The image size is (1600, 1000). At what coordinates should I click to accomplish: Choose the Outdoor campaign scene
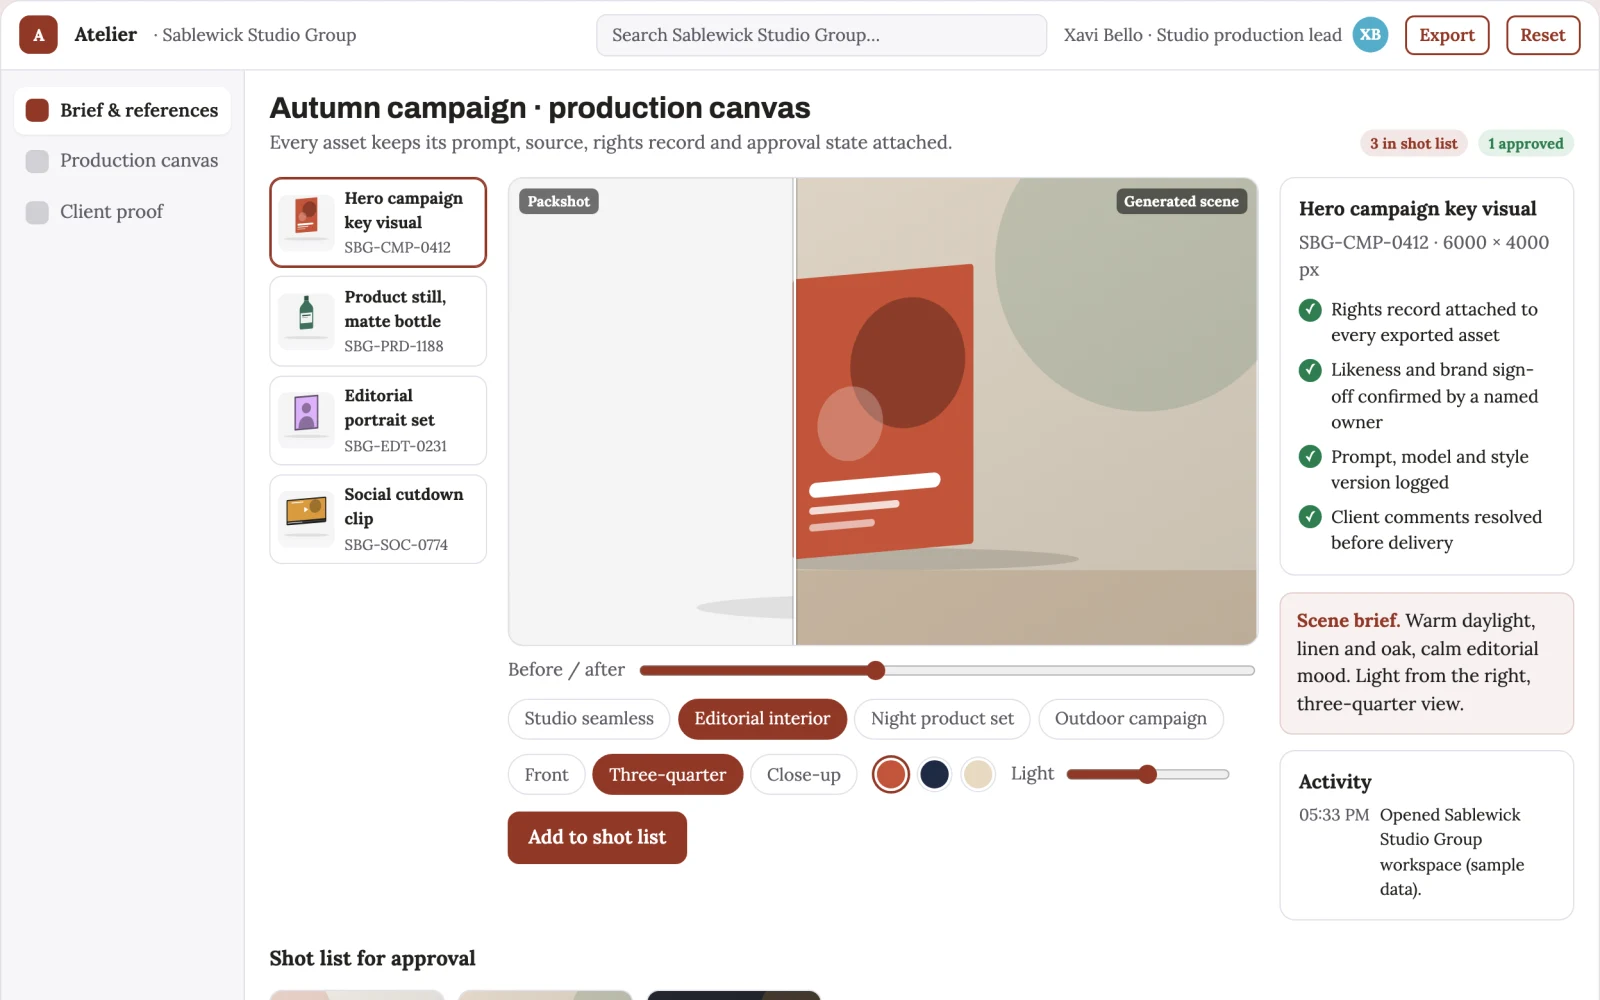point(1131,719)
